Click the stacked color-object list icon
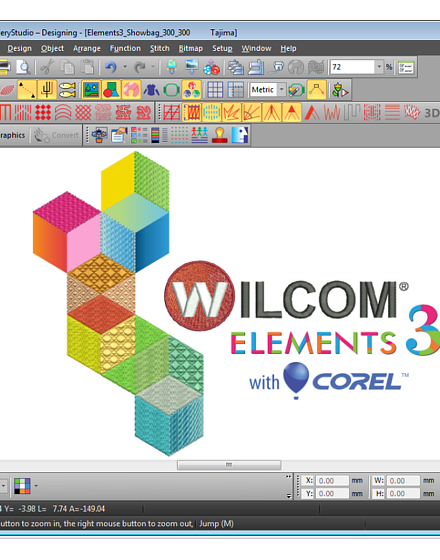 (x=236, y=67)
